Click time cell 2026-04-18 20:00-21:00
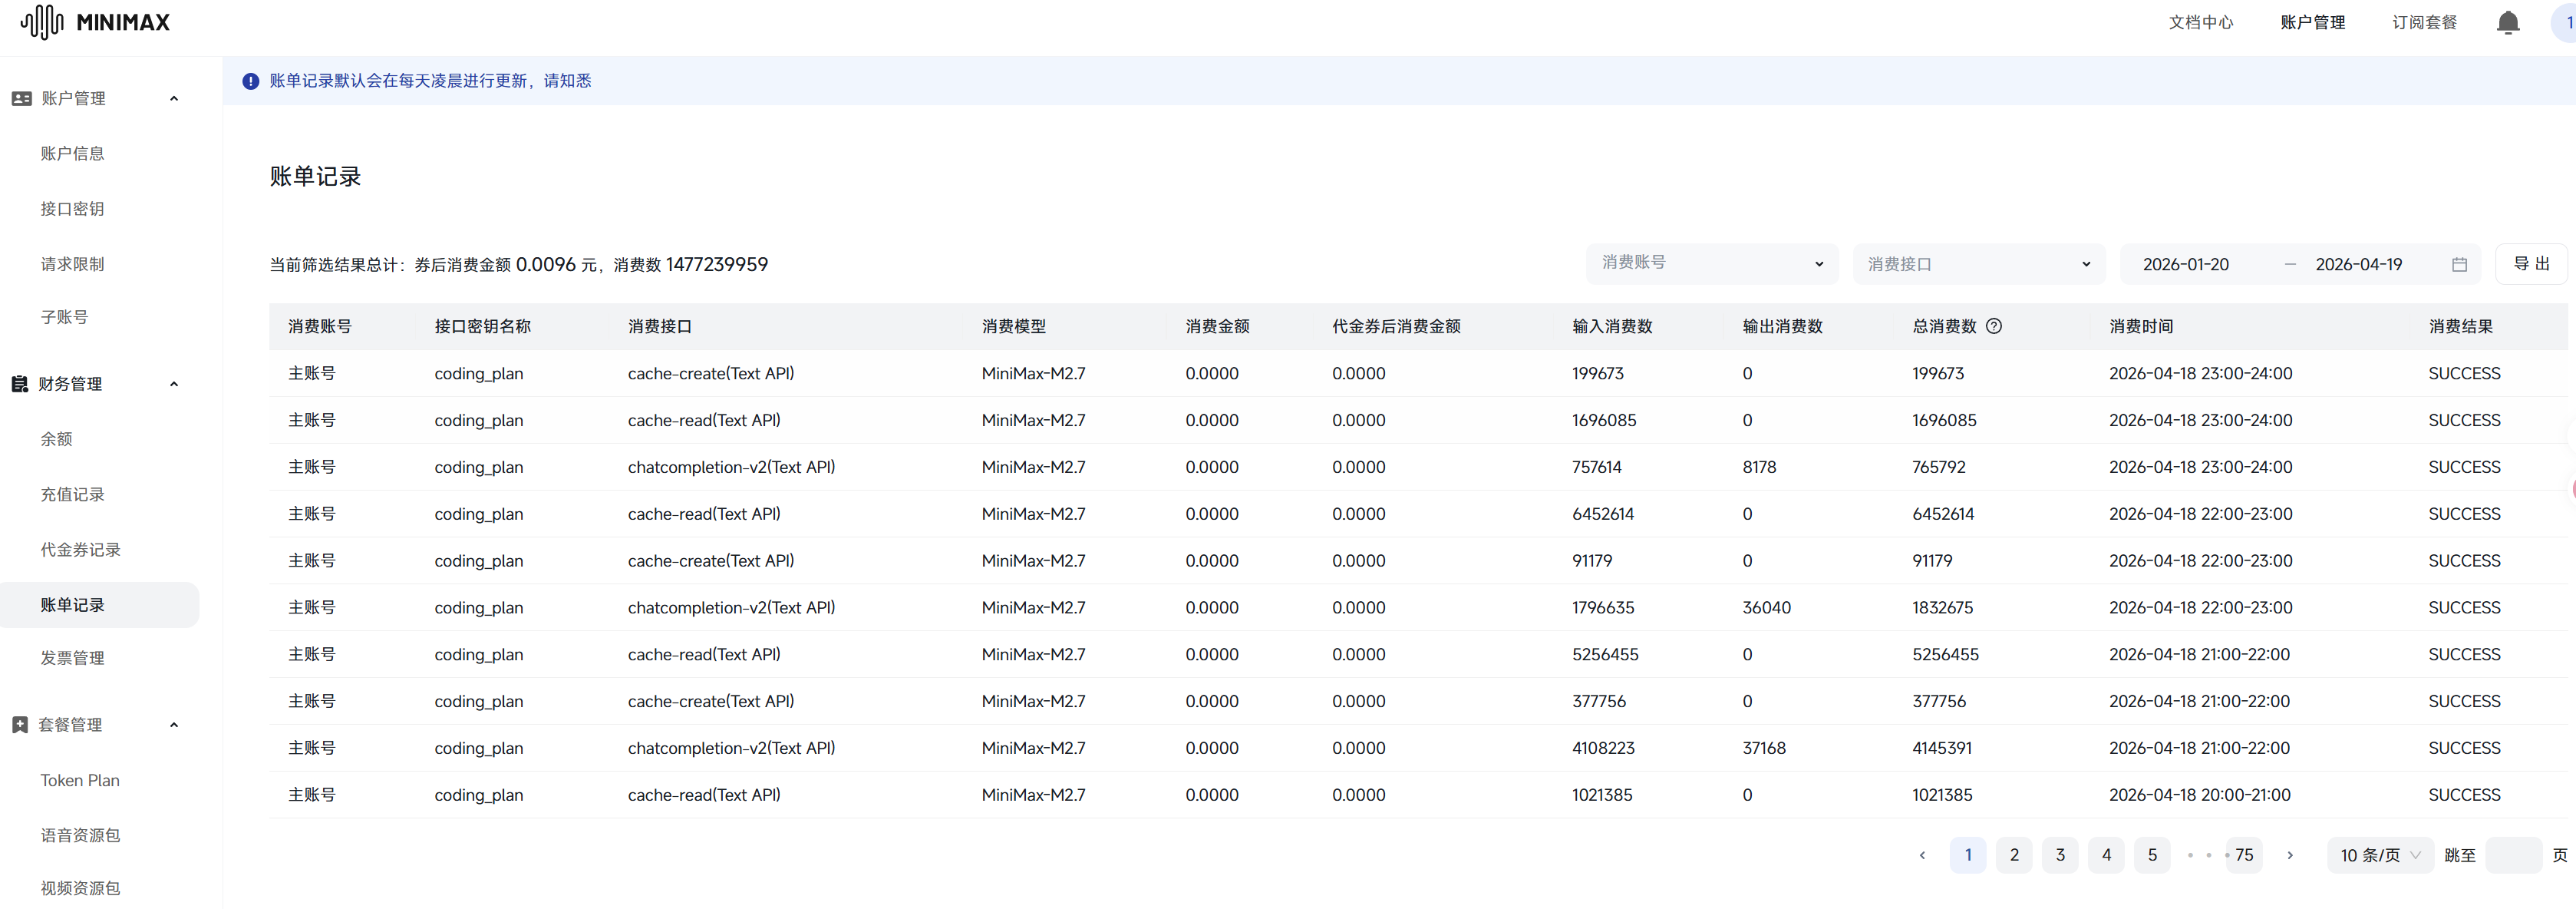2576x909 pixels. 2200,795
